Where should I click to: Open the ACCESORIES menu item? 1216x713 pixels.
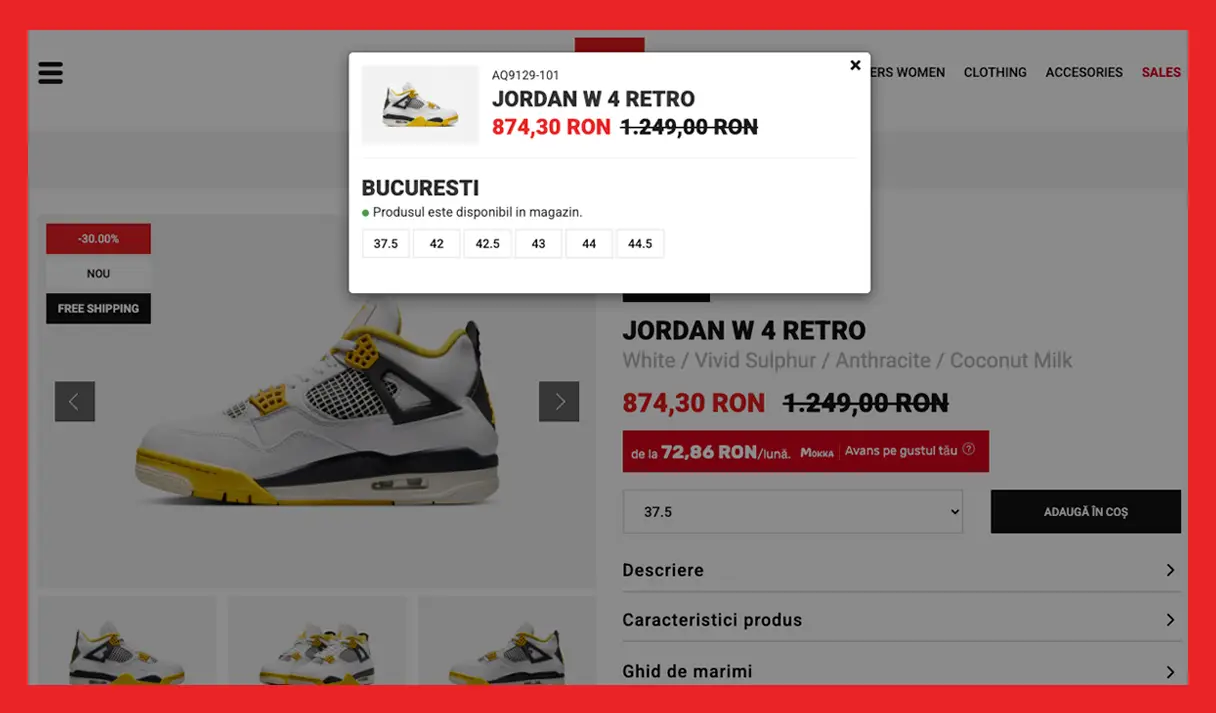pyautogui.click(x=1084, y=72)
